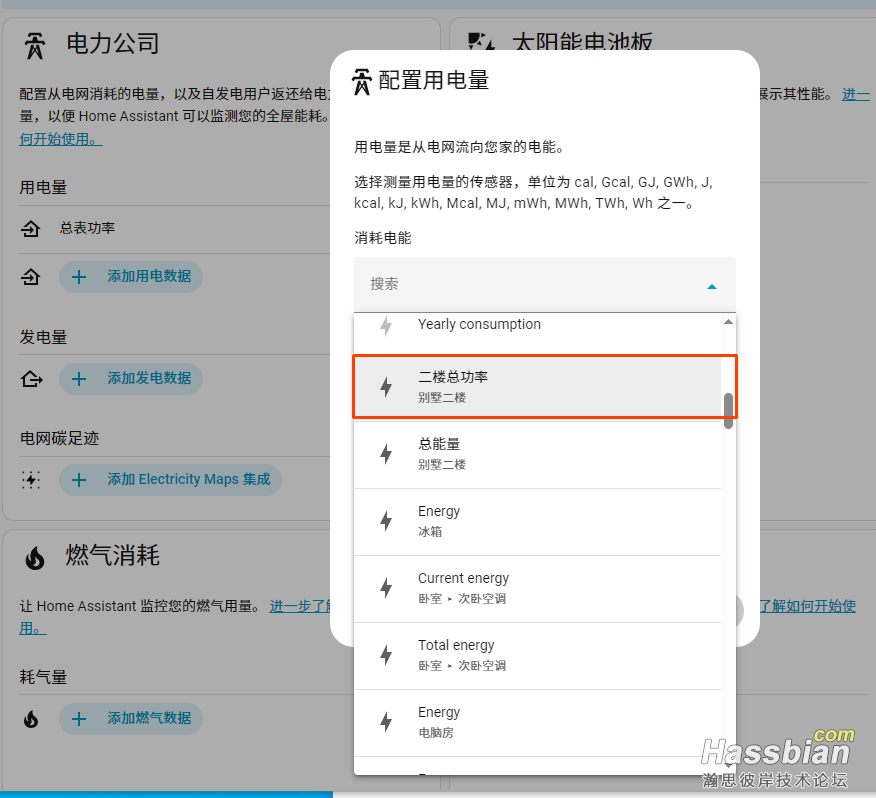Screen dimensions: 876x798
Task: Click the flame icon beside 燃气消耗
Action: coord(35,558)
